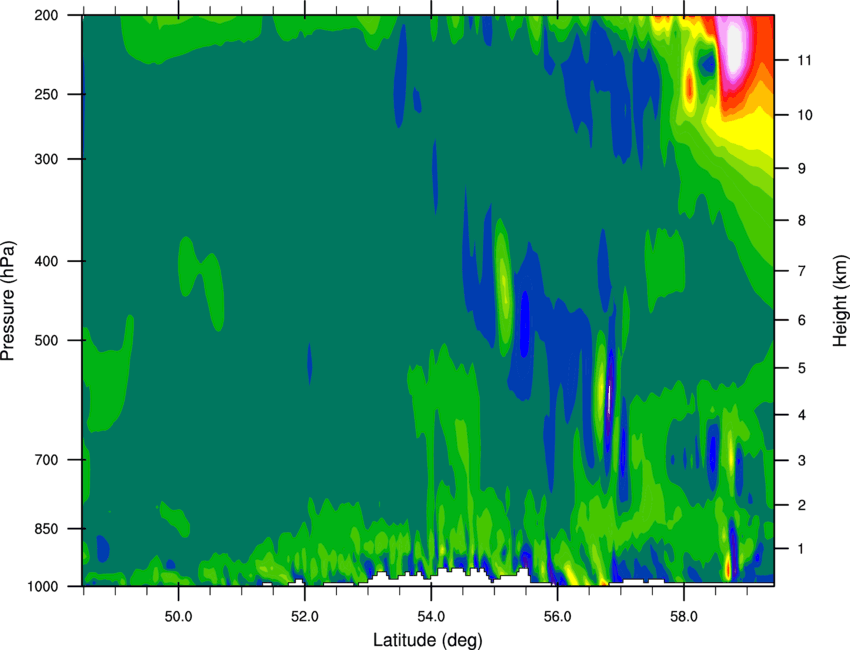Screen dimensions: 850x650
Task: Click the "Latitude (deg)" axis title
Action: point(427,640)
